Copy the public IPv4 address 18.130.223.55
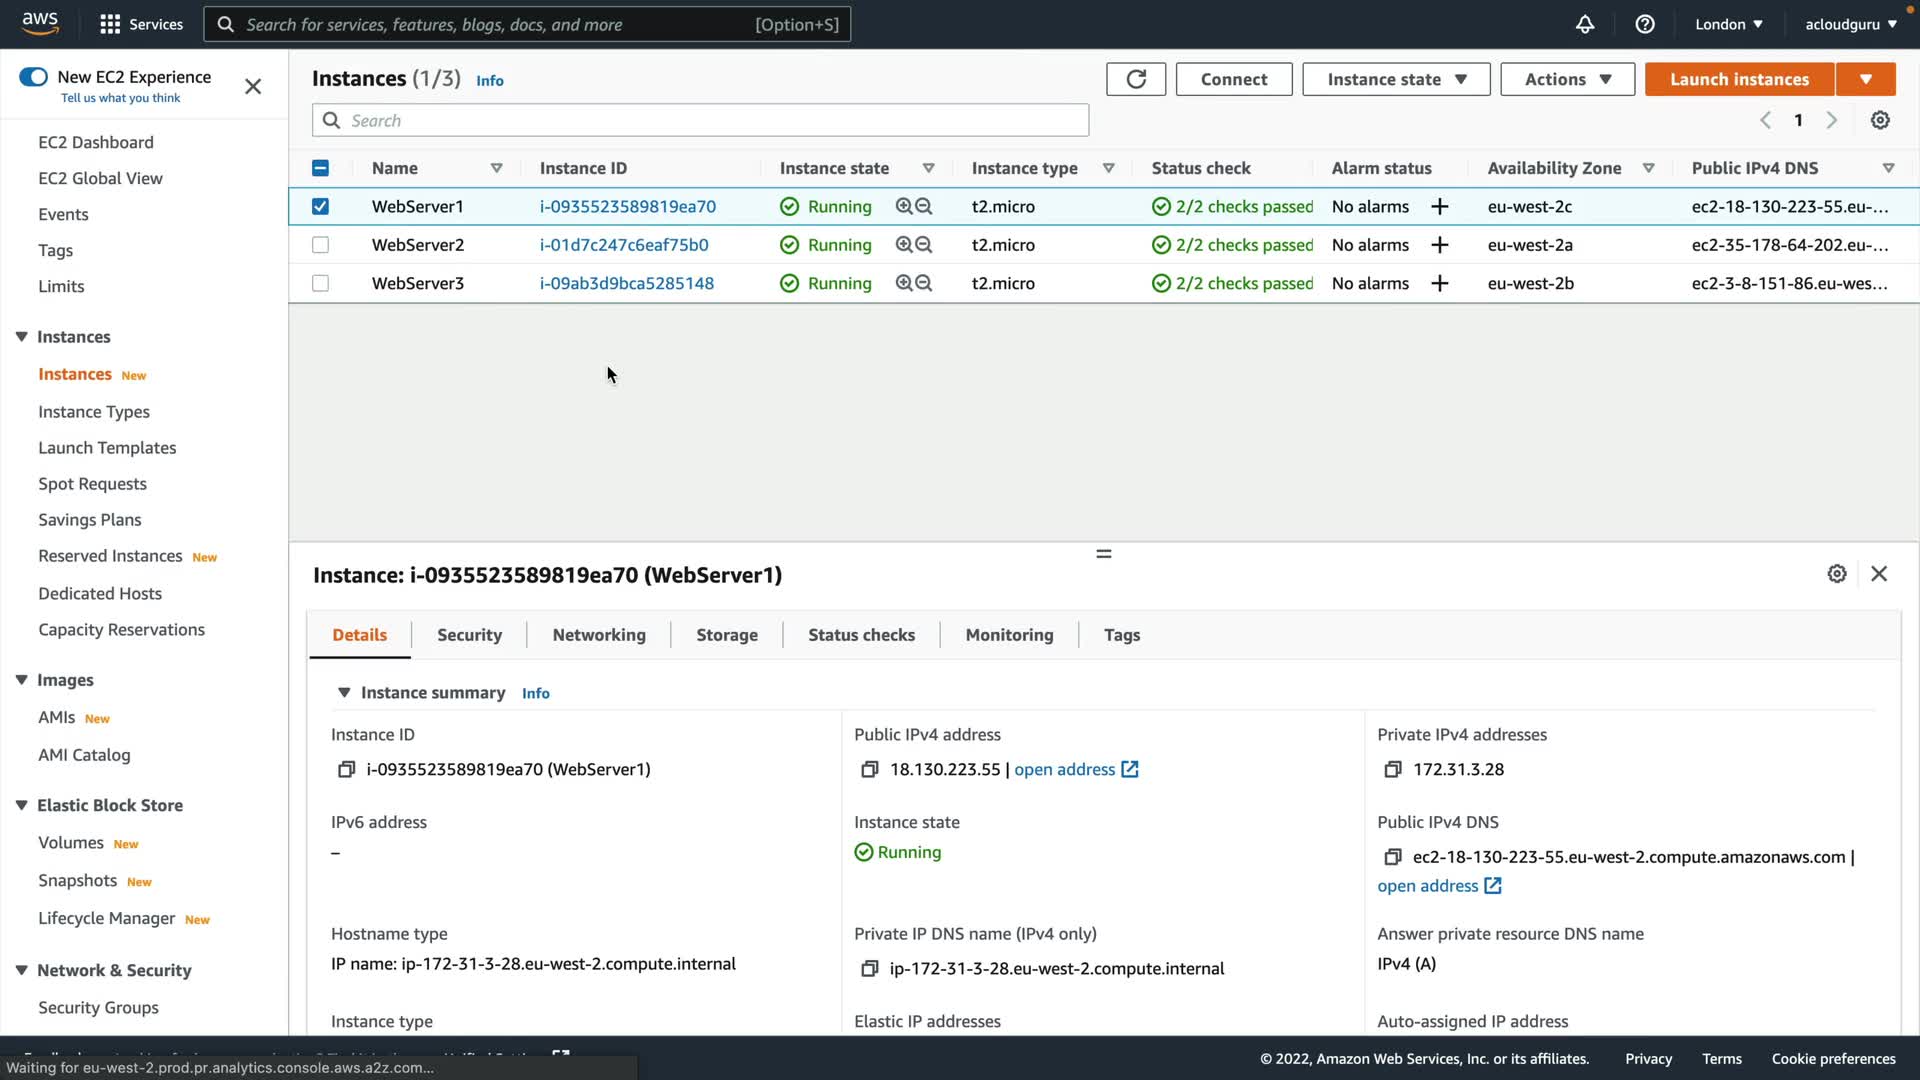The image size is (1920, 1080). (869, 769)
